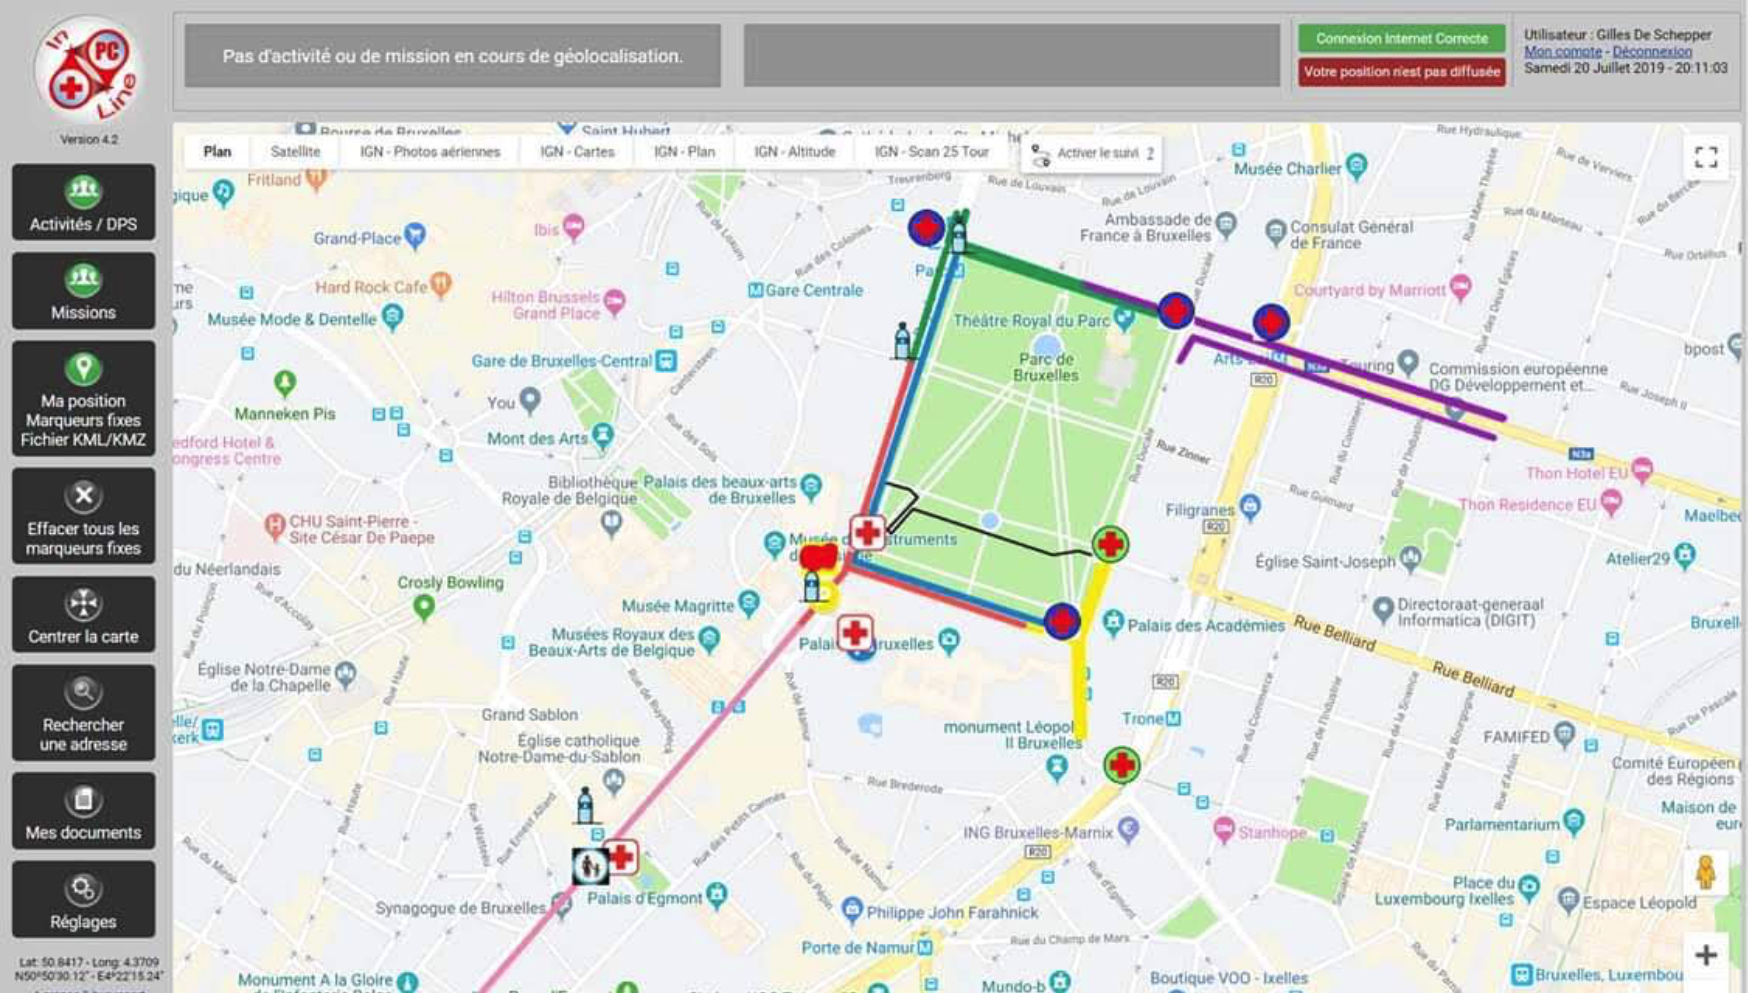Open the Missions panel
This screenshot has height=993, width=1748.
83,291
